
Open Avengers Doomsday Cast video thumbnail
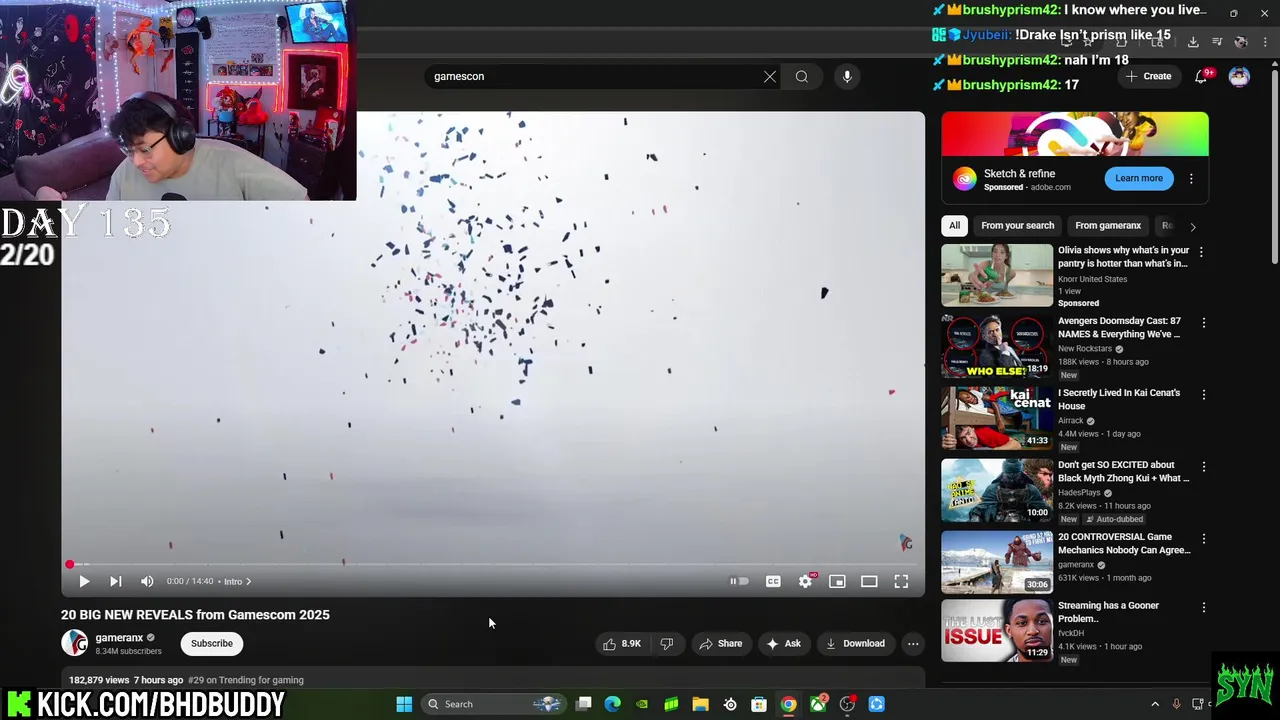[x=997, y=347]
